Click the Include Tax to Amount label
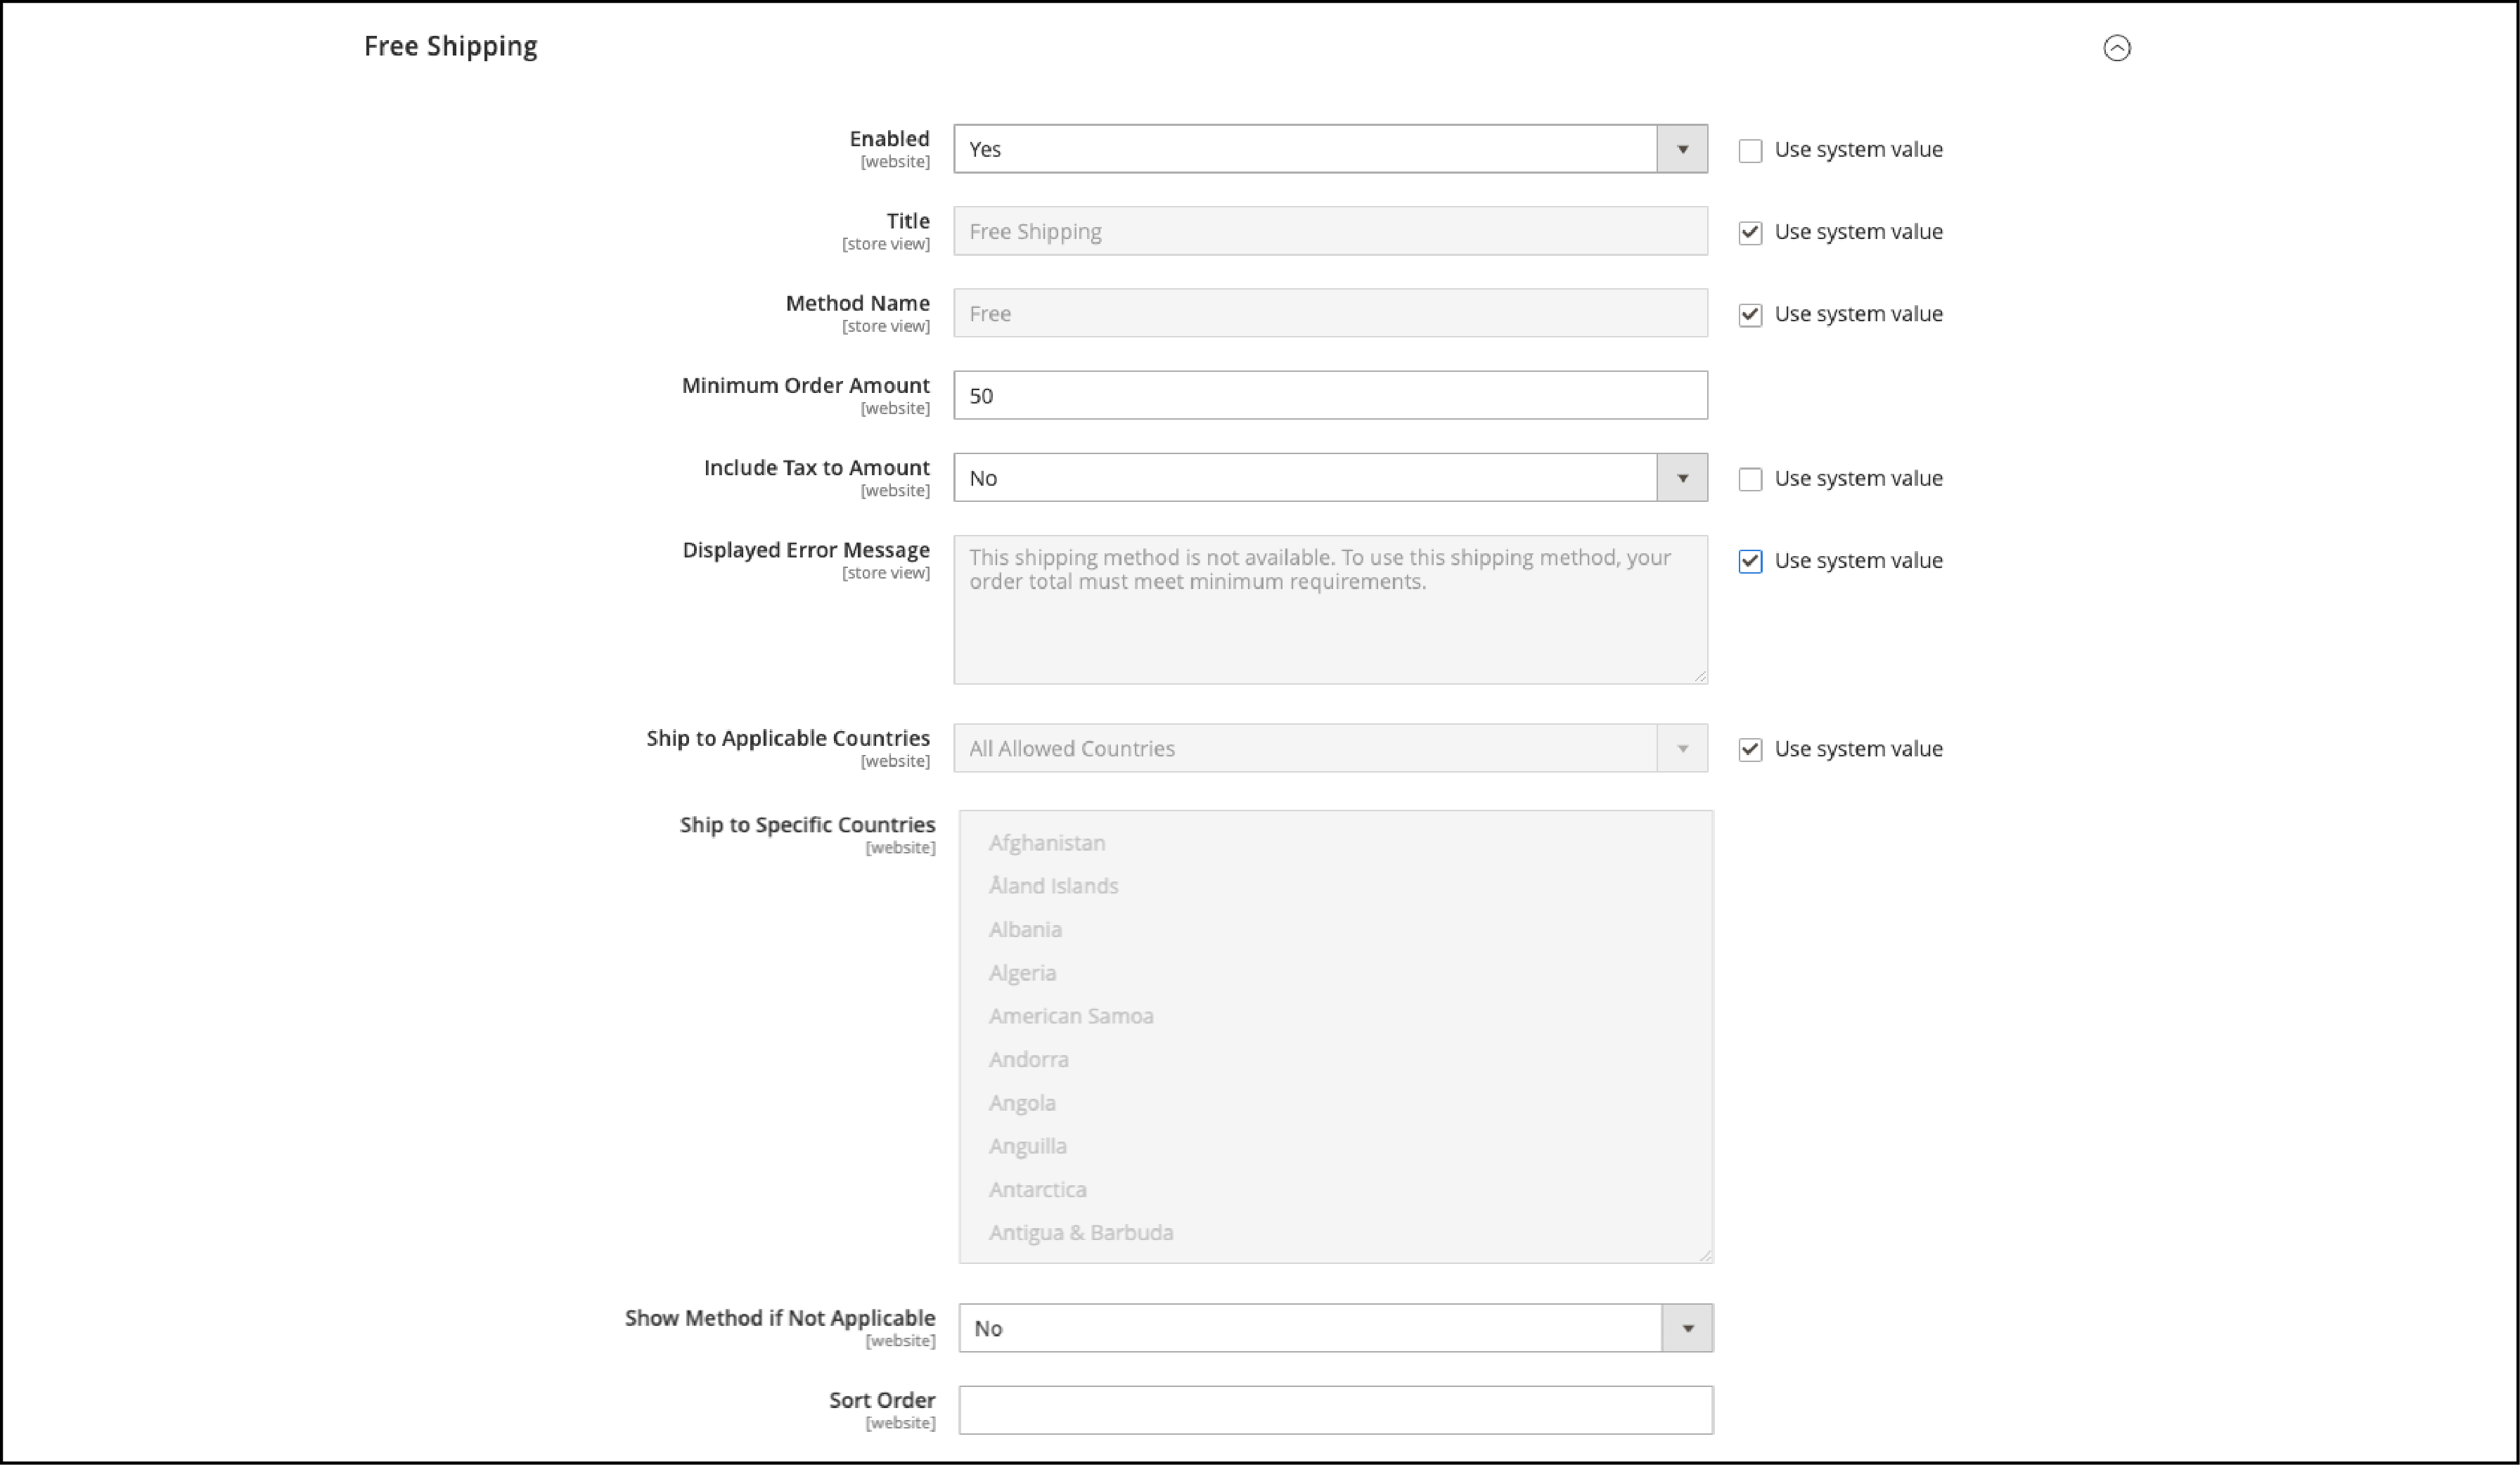 point(816,468)
